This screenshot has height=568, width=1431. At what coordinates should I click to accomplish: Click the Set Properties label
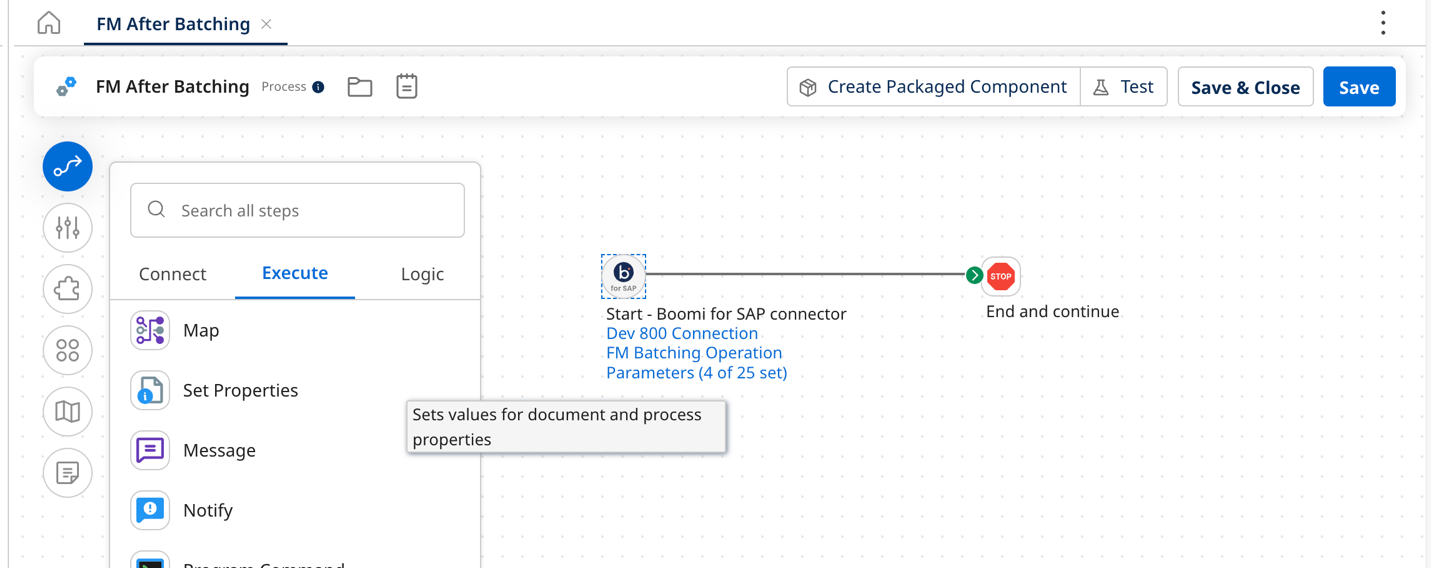[x=240, y=390]
